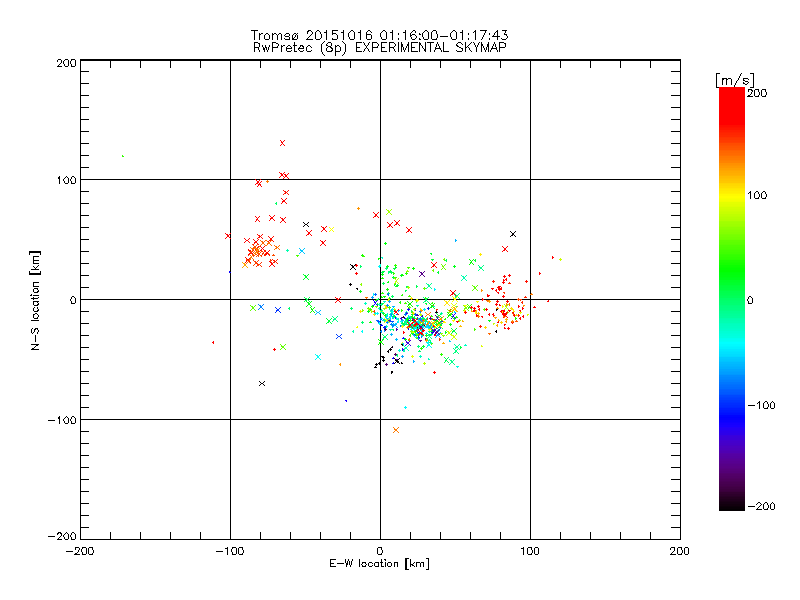Viewport: 800px width, 600px height.
Task: Click the y-axis tick label '-200'
Action: (62, 536)
